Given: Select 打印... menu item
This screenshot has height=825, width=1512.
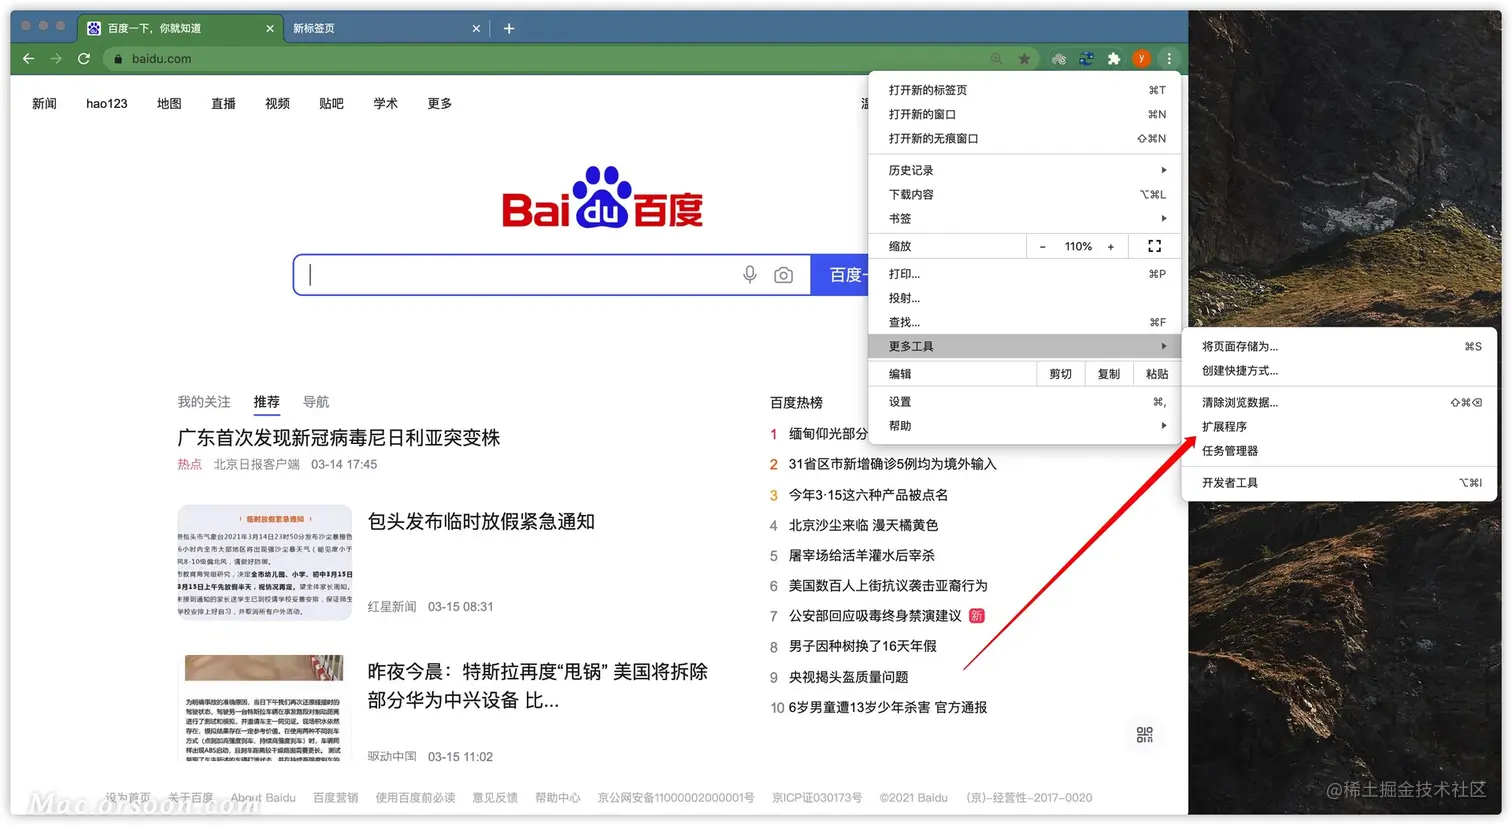Looking at the screenshot, I should tap(1027, 274).
